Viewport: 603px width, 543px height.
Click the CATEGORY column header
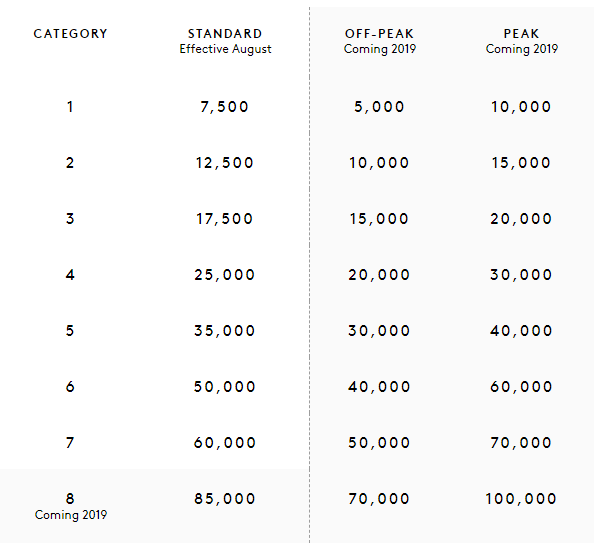70,34
